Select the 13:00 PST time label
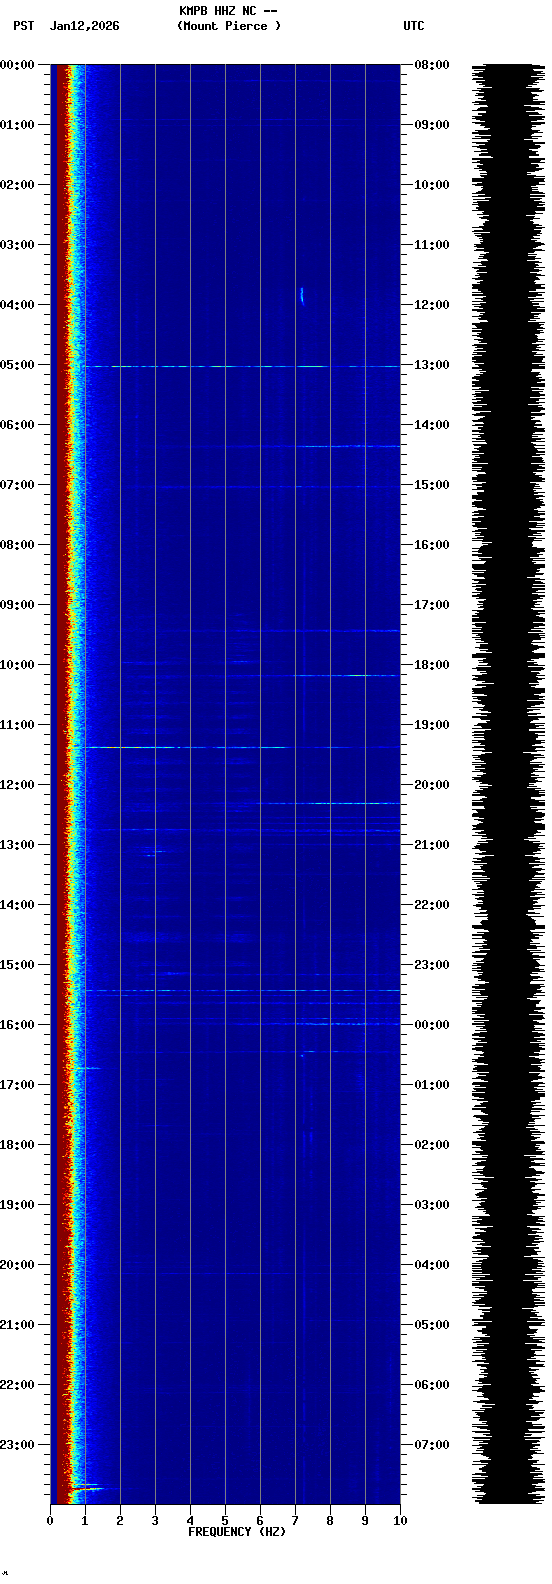 pos(17,845)
